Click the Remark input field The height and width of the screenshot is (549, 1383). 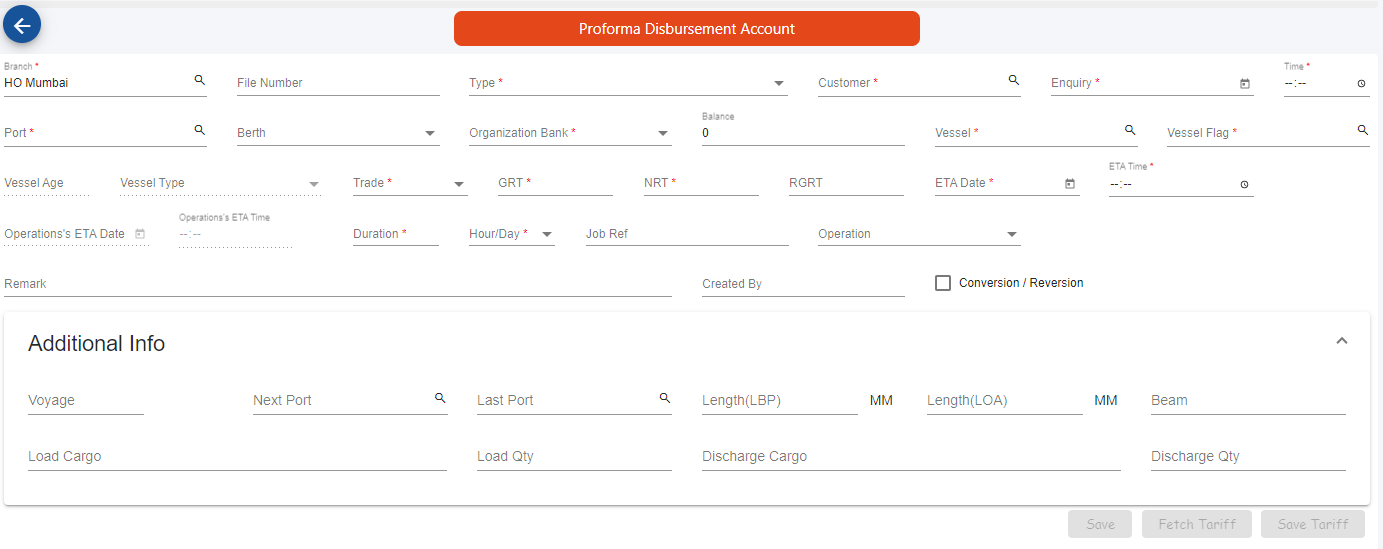point(338,284)
